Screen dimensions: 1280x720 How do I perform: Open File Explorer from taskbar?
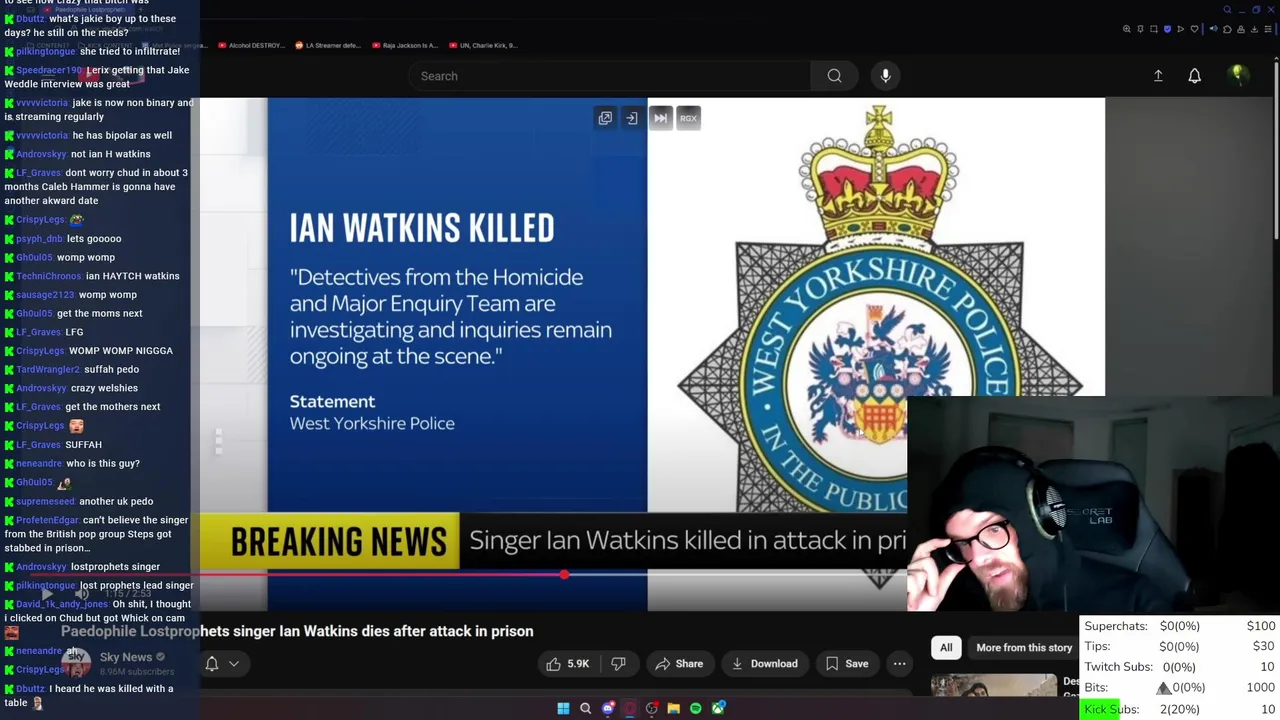673,709
